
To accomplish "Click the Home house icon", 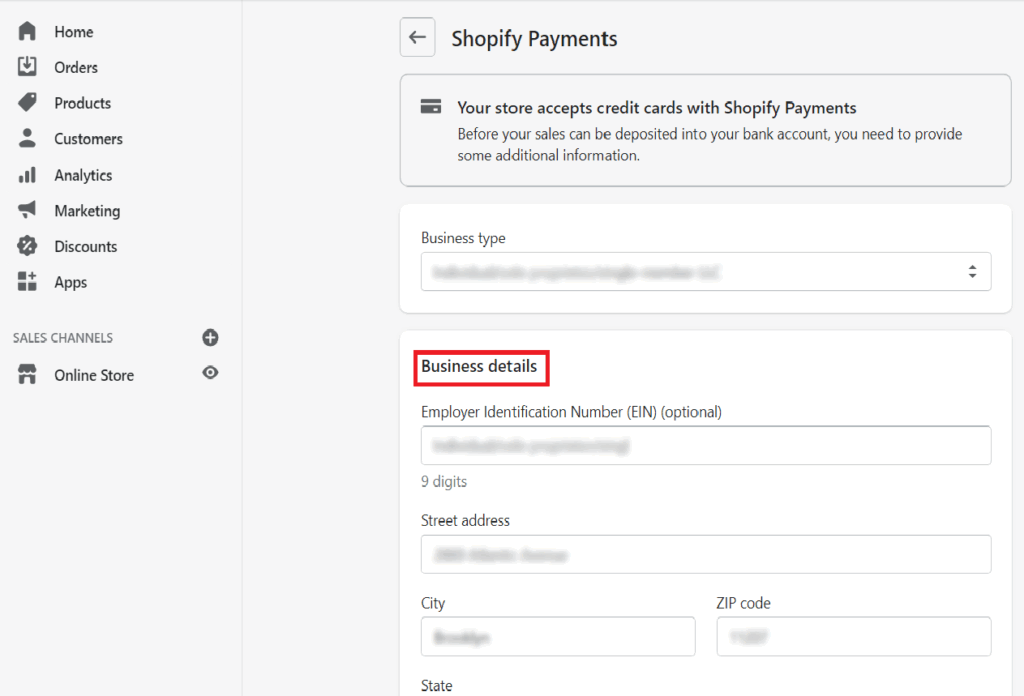I will (x=27, y=31).
